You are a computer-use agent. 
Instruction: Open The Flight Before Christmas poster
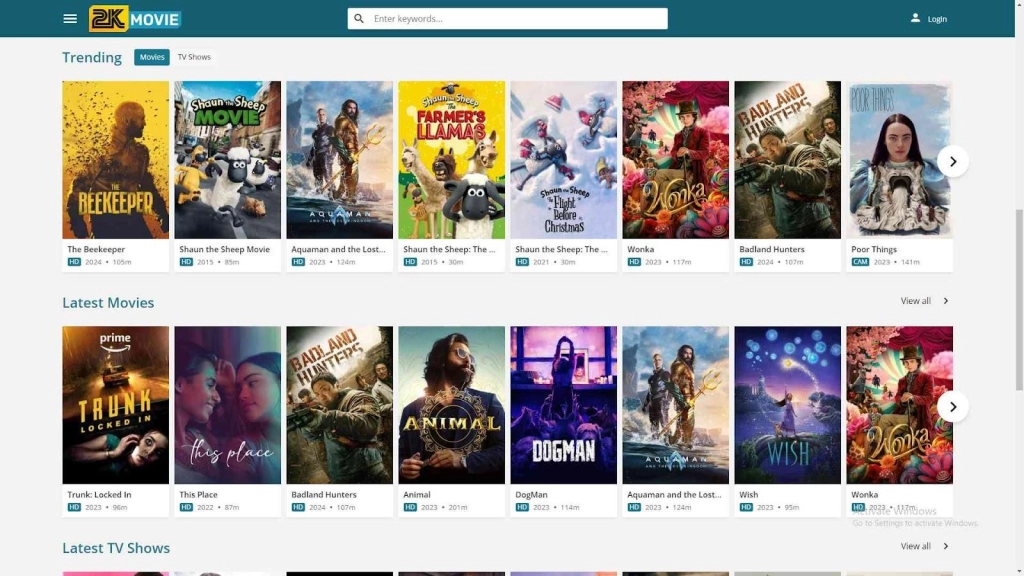coord(564,160)
